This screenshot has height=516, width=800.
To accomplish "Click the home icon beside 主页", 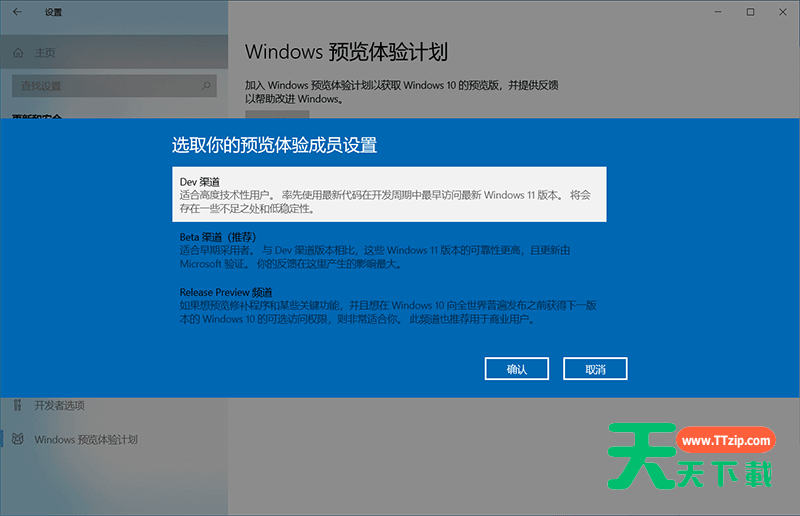I will [18, 53].
